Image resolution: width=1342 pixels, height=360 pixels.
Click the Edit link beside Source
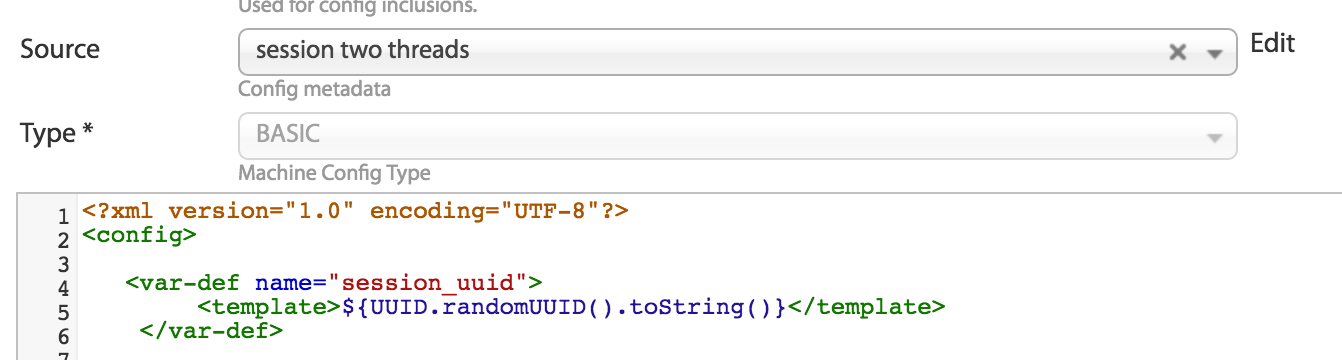pyautogui.click(x=1273, y=43)
